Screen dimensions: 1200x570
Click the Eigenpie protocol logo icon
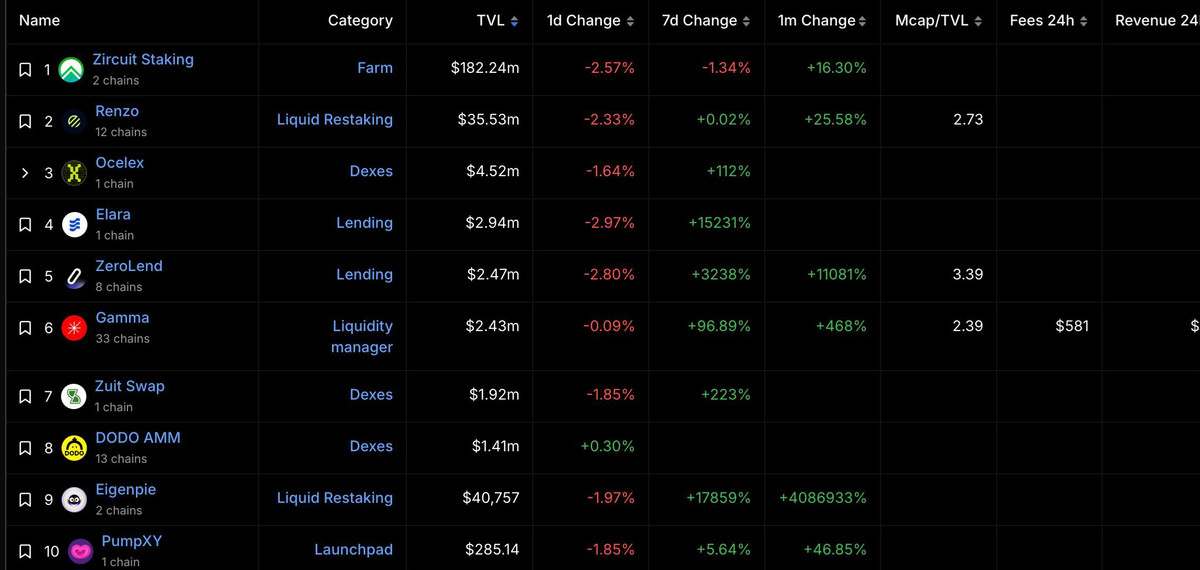[x=74, y=499]
